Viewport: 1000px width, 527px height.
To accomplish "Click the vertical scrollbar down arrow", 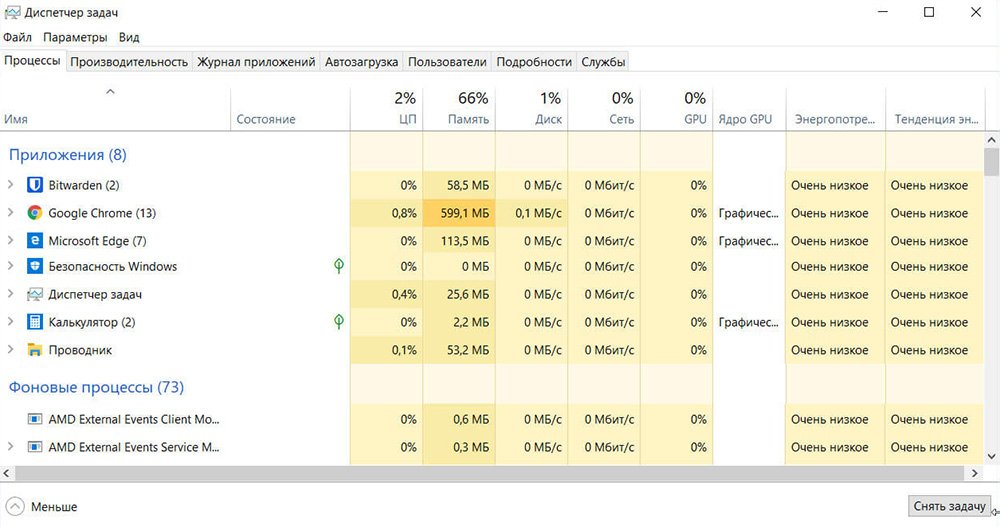I will coord(992,457).
